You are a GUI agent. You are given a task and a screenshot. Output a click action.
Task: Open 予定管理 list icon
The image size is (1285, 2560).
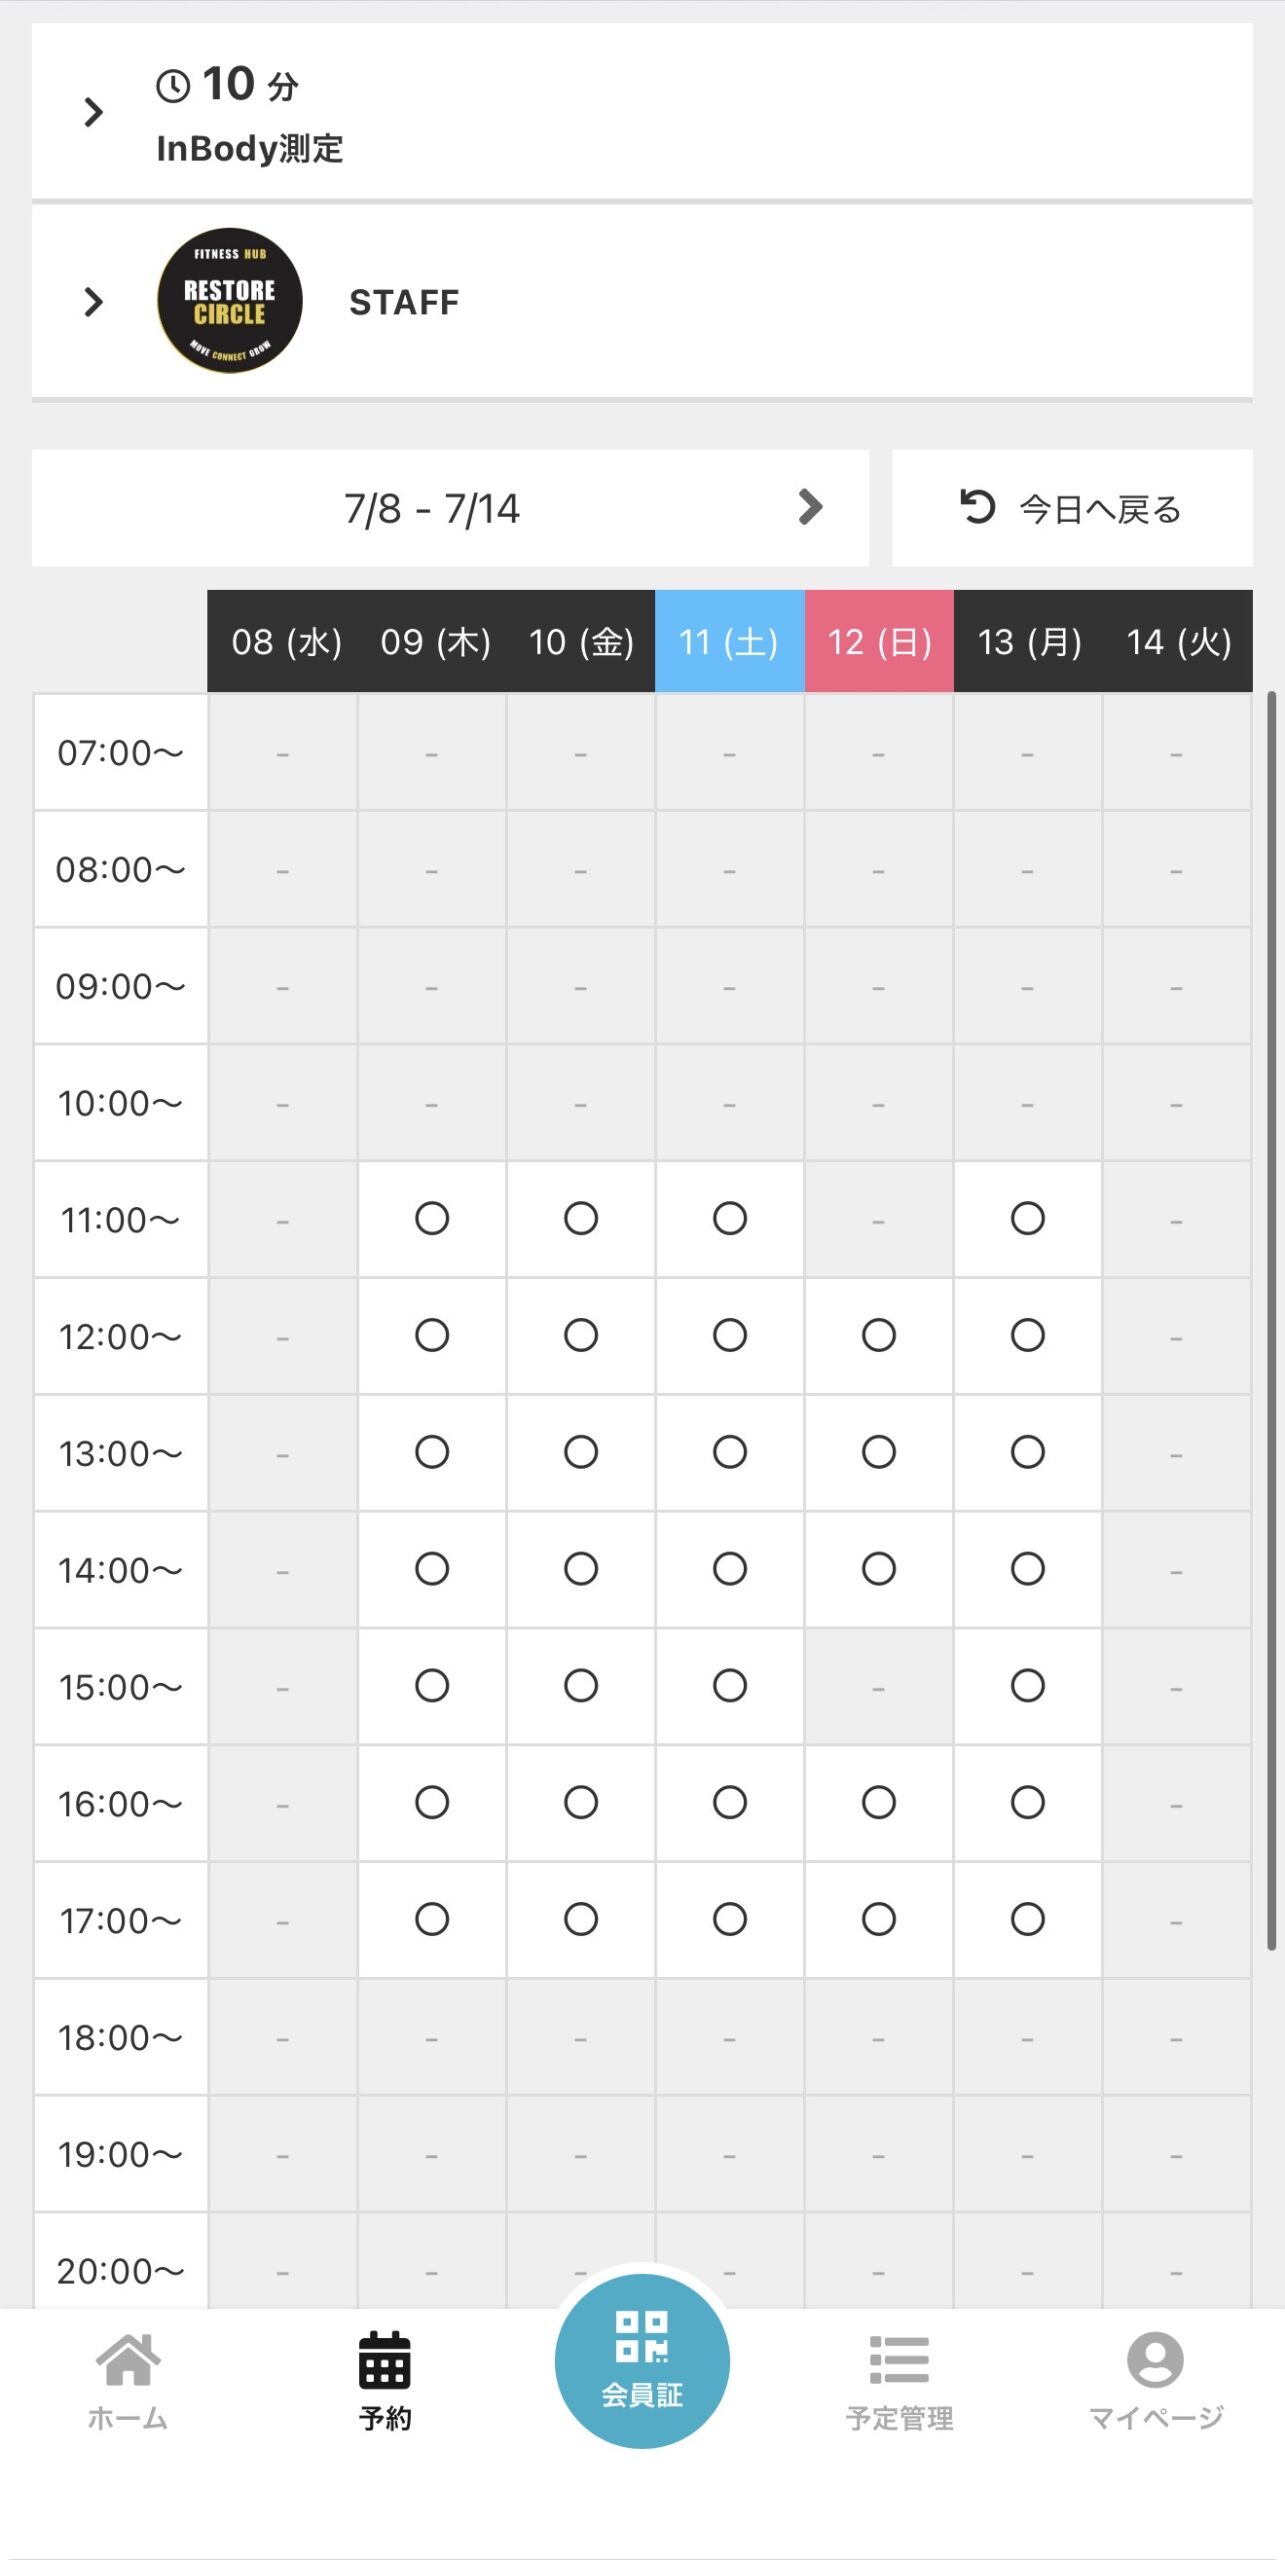[899, 2360]
